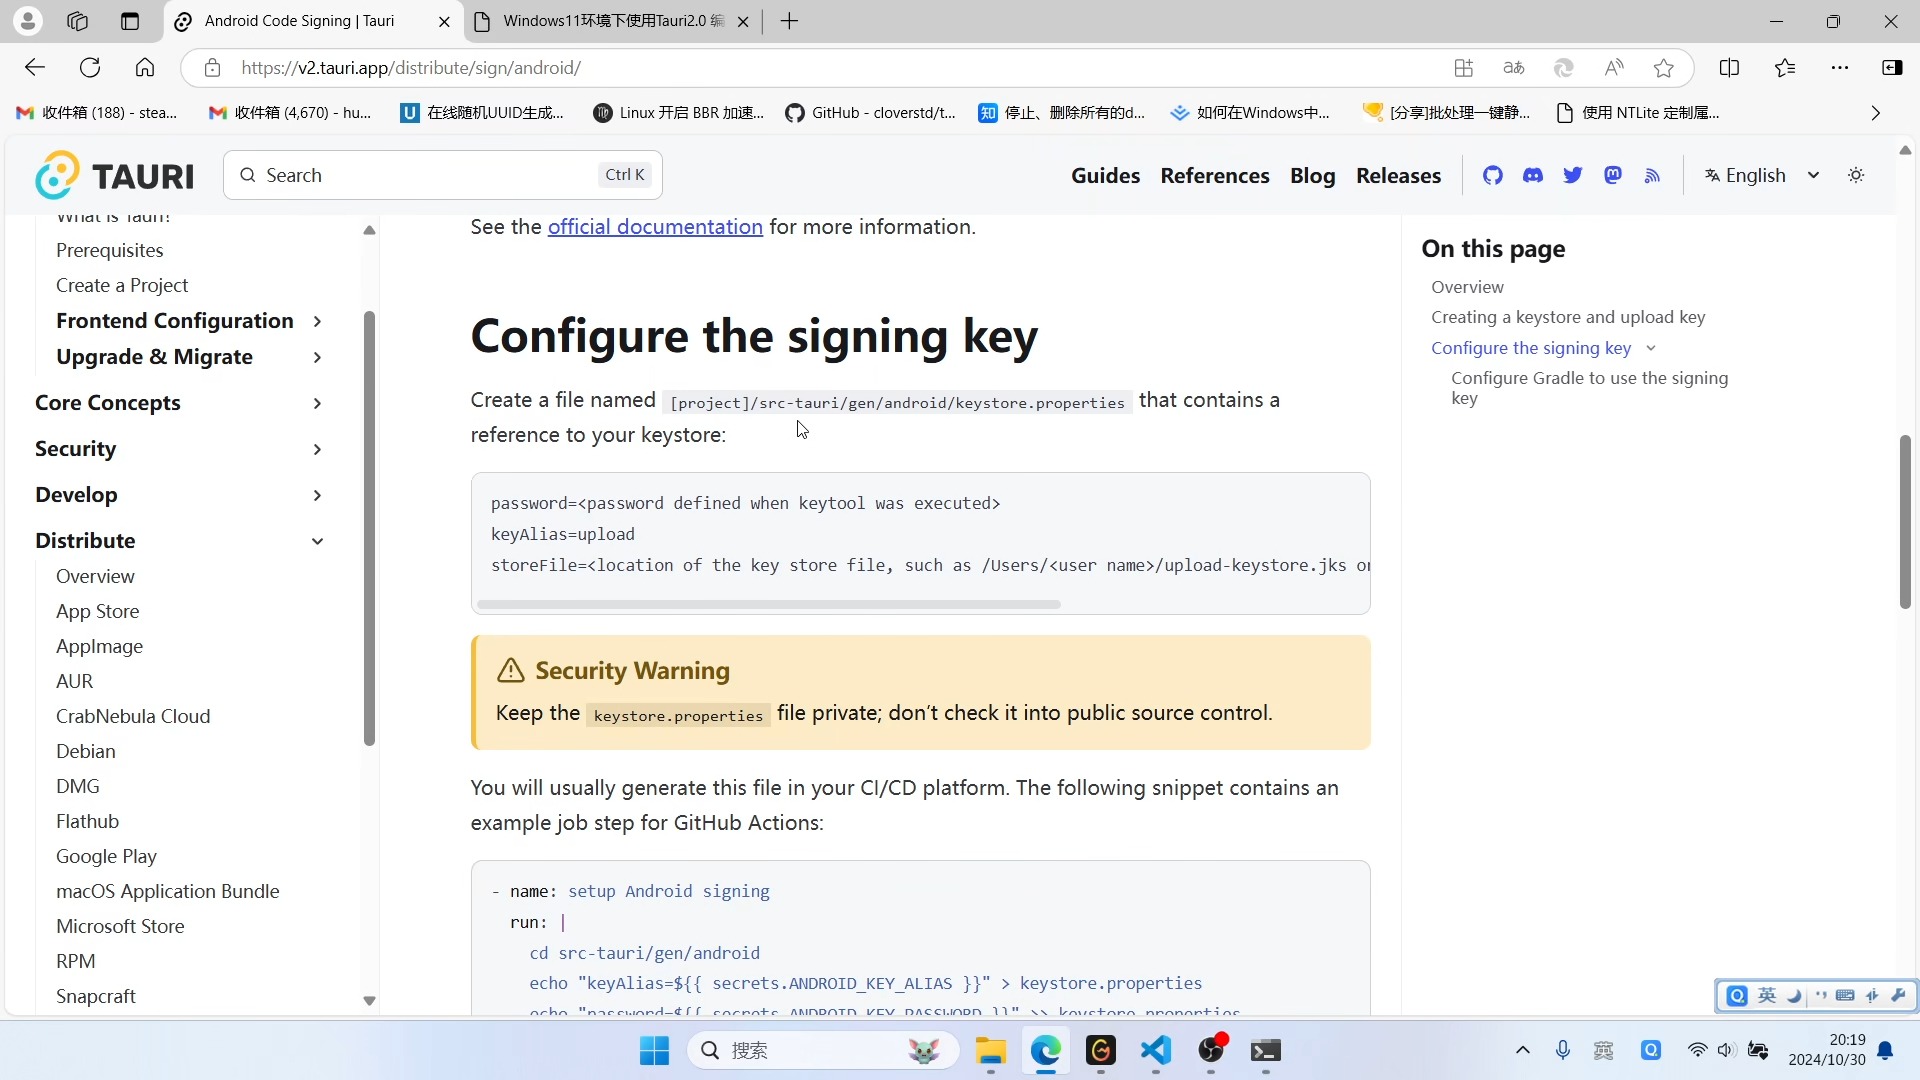This screenshot has width=1920, height=1080.
Task: Open Twitter social icon link
Action: pos(1573,175)
